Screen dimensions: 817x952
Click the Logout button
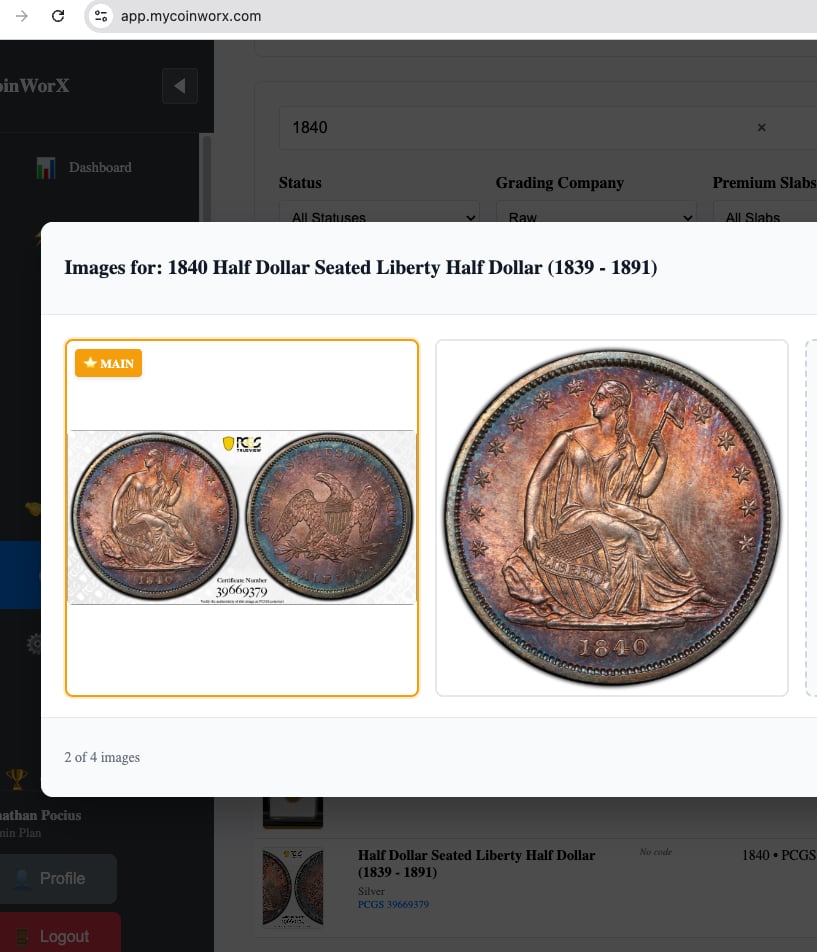click(59, 933)
